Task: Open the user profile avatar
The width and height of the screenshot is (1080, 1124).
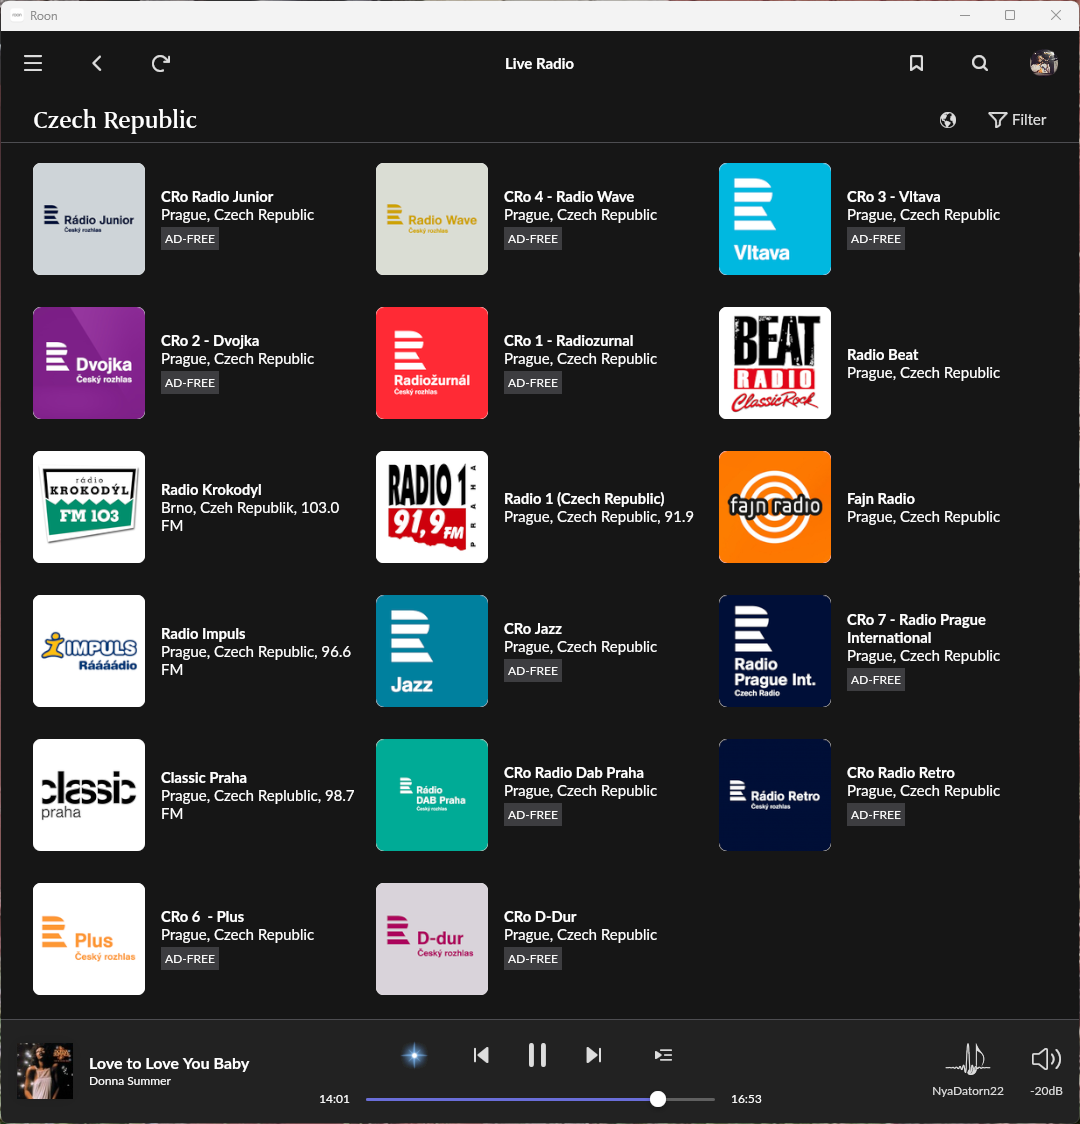Action: [x=1043, y=63]
